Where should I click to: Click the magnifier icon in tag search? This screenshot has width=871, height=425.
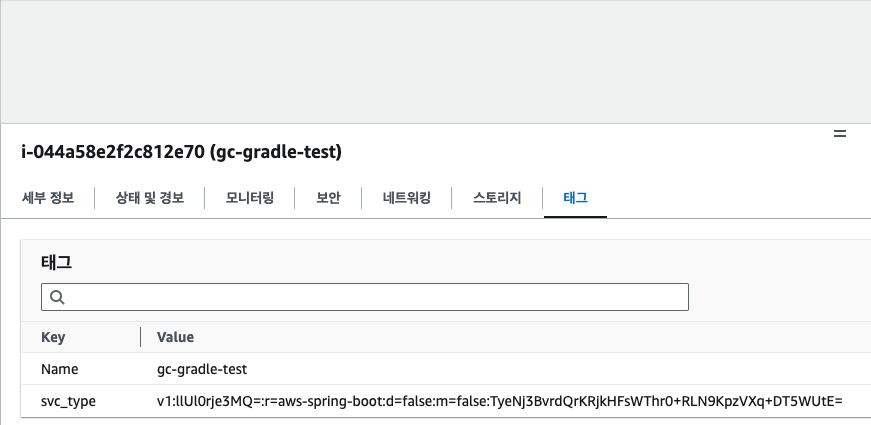(x=56, y=297)
